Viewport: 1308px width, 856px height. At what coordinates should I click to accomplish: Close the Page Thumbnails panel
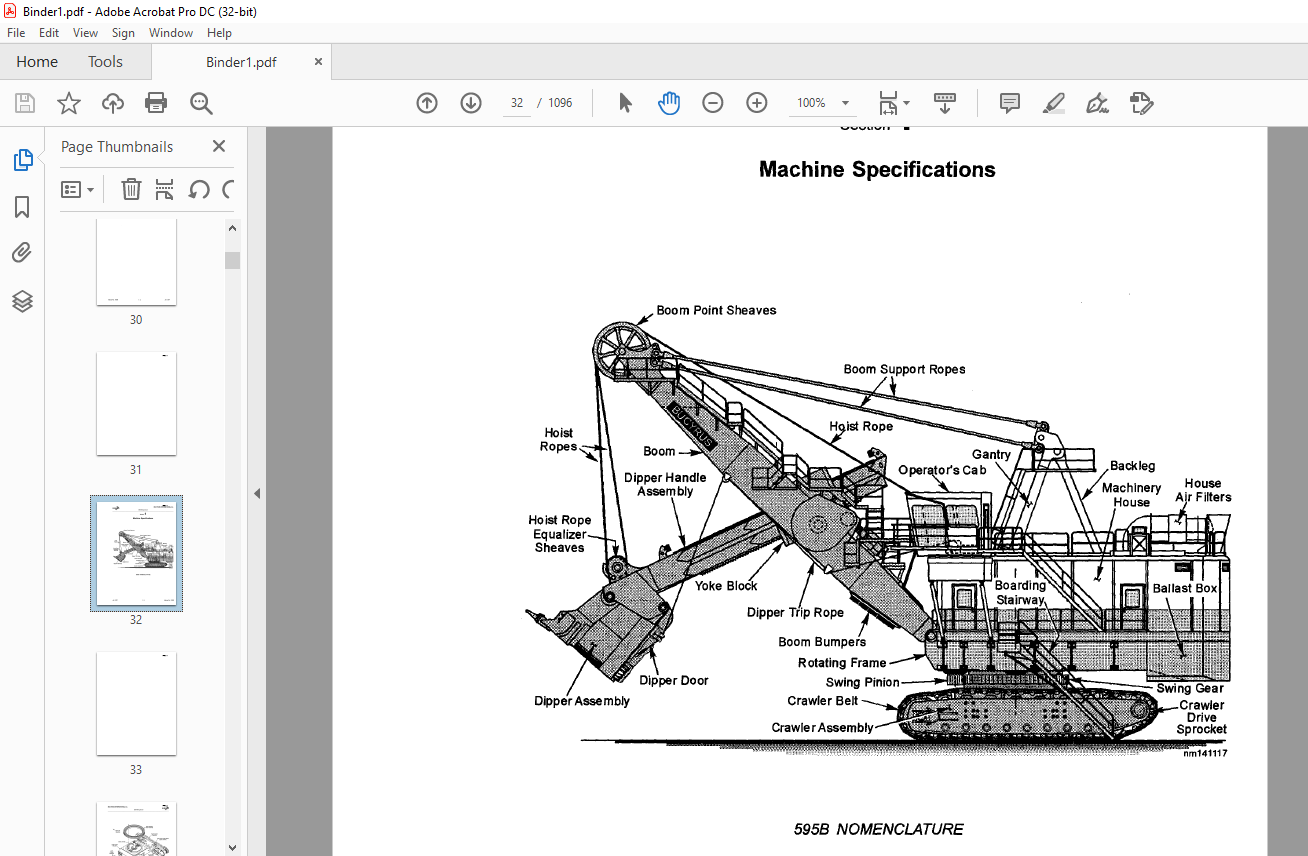[x=219, y=146]
